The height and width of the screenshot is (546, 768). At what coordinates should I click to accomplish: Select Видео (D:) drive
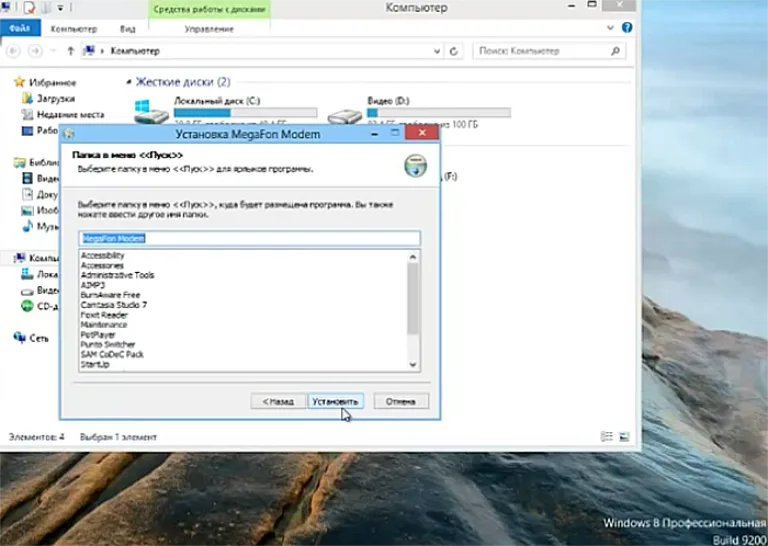419,113
